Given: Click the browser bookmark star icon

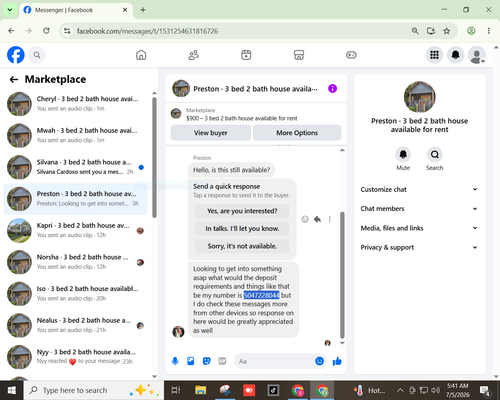Looking at the screenshot, I should [447, 31].
